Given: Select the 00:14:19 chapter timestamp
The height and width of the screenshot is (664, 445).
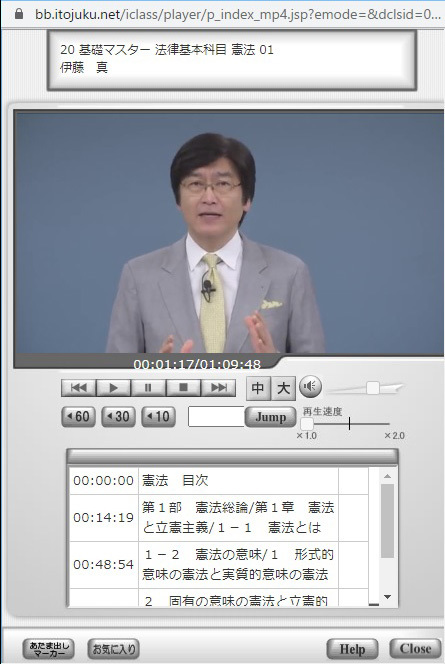Looking at the screenshot, I should [x=103, y=517].
